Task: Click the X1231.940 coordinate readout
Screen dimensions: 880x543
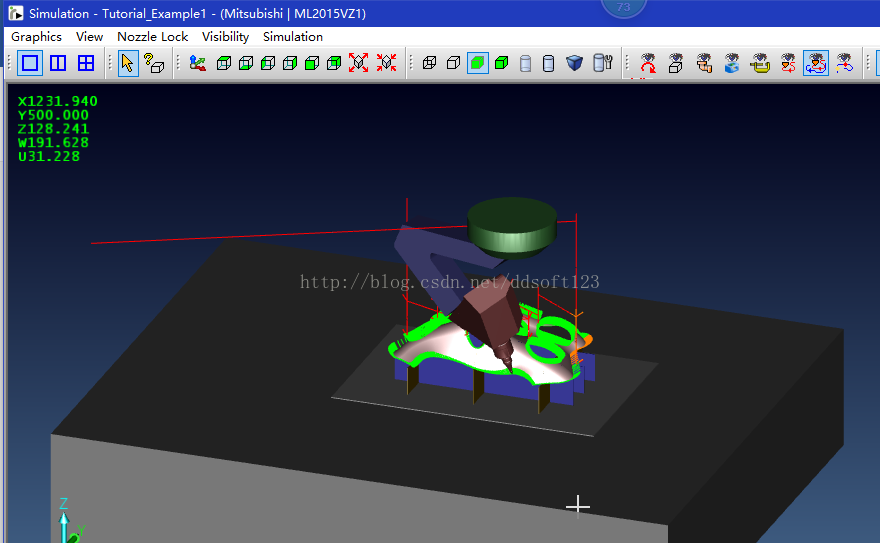Action: (x=58, y=102)
